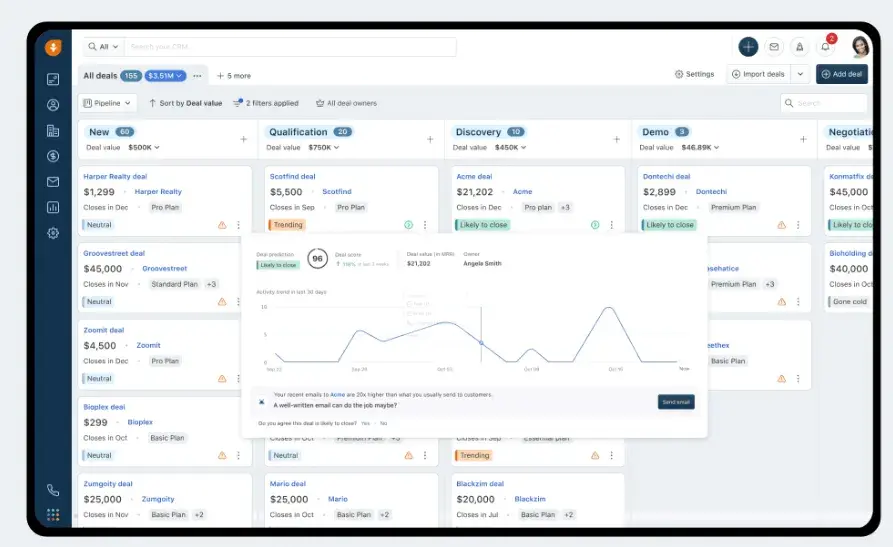Screen dimensions: 893x547
Task: Open Accounts via the building icon
Action: tap(53, 130)
